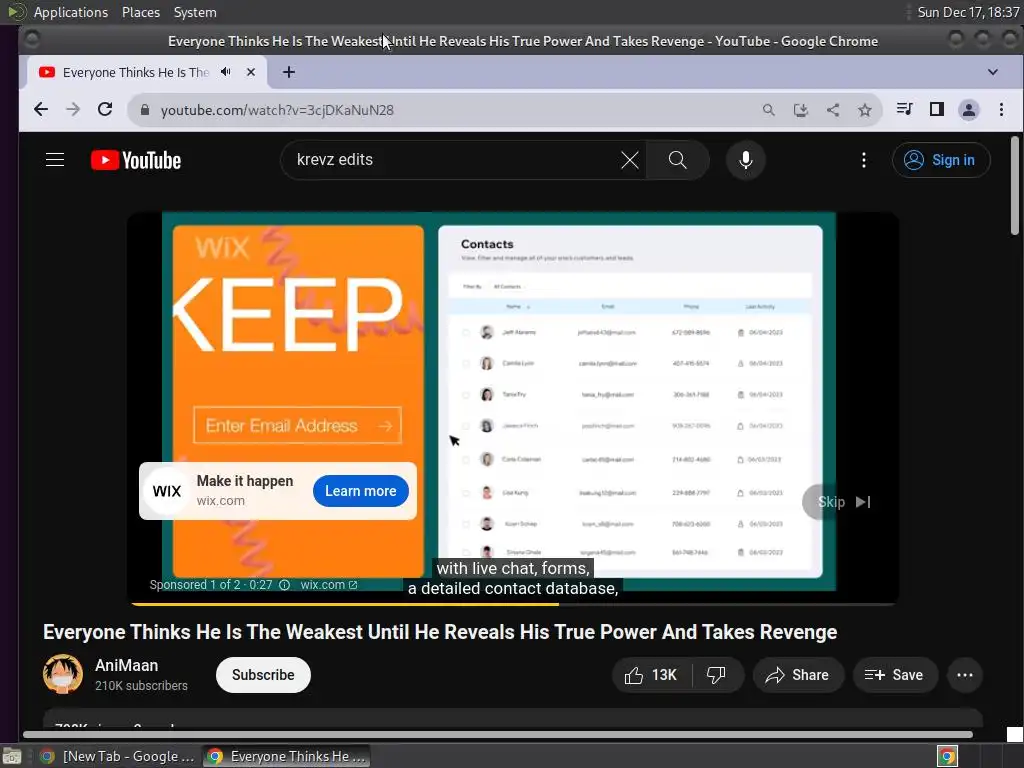Viewport: 1024px width, 768px height.
Task: Open the YouTube hamburger guide menu
Action: (x=55, y=160)
